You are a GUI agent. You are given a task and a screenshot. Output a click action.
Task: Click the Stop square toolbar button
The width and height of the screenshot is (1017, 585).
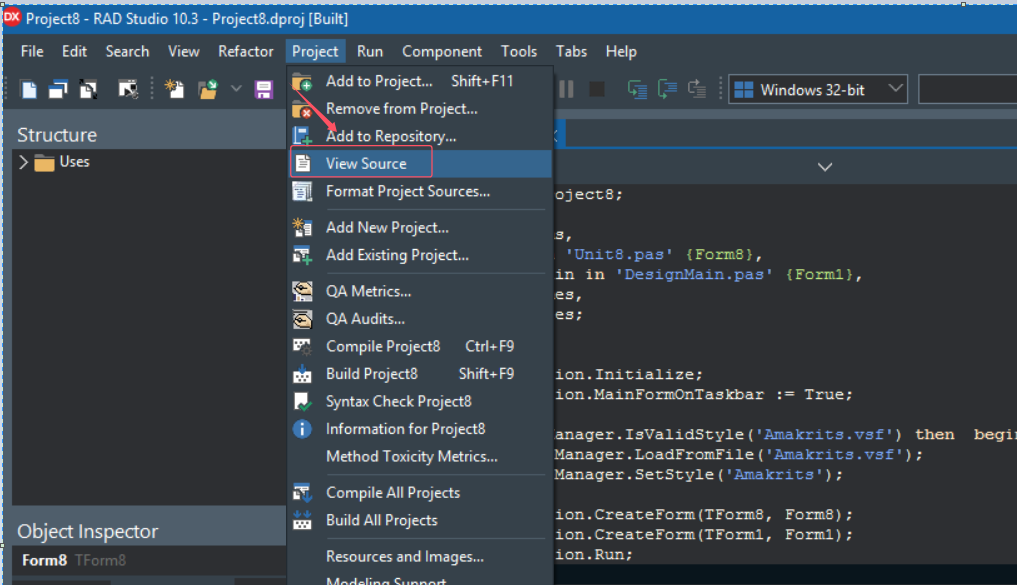point(597,89)
